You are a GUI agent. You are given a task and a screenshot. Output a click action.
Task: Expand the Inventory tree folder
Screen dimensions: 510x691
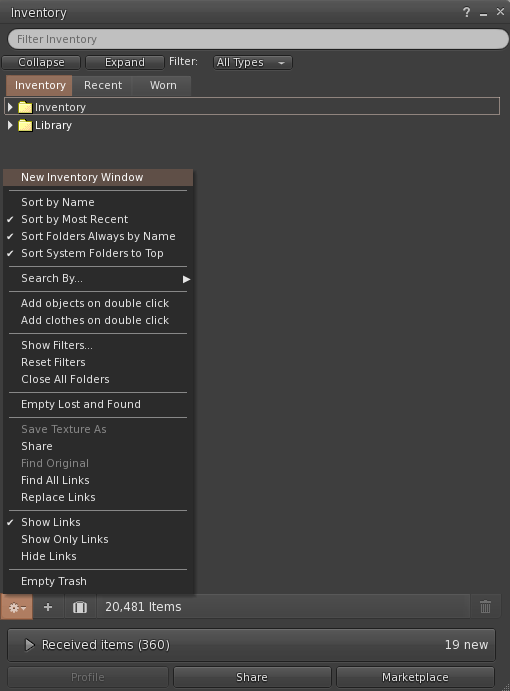[x=10, y=107]
